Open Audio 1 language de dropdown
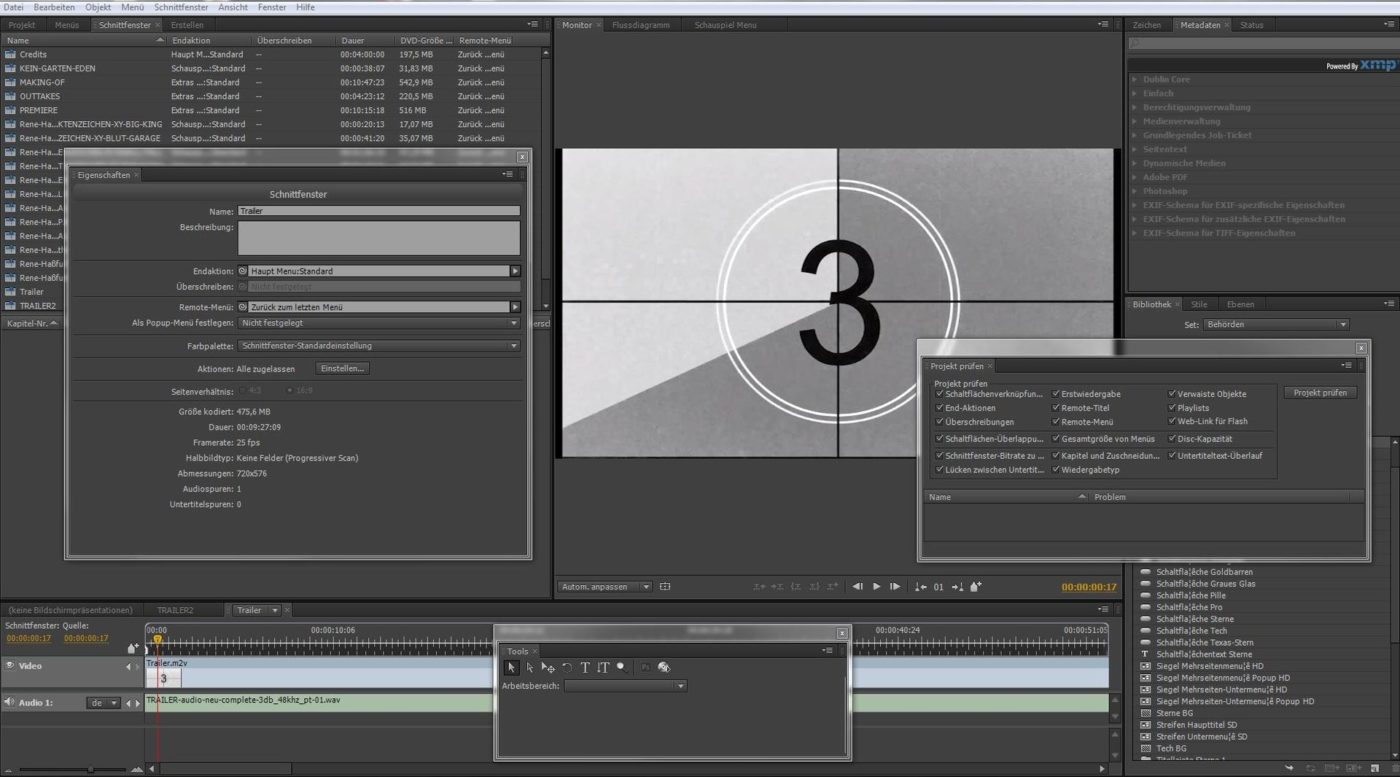 pyautogui.click(x=103, y=703)
